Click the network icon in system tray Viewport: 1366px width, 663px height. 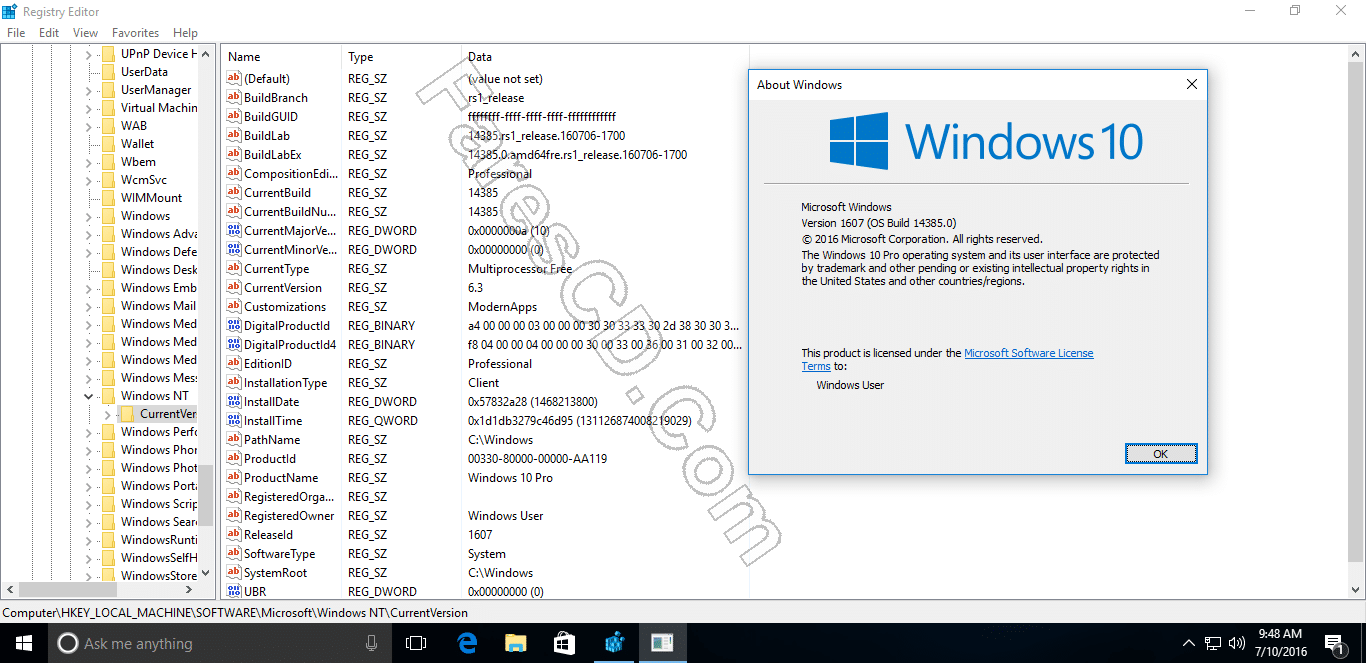tap(1213, 643)
